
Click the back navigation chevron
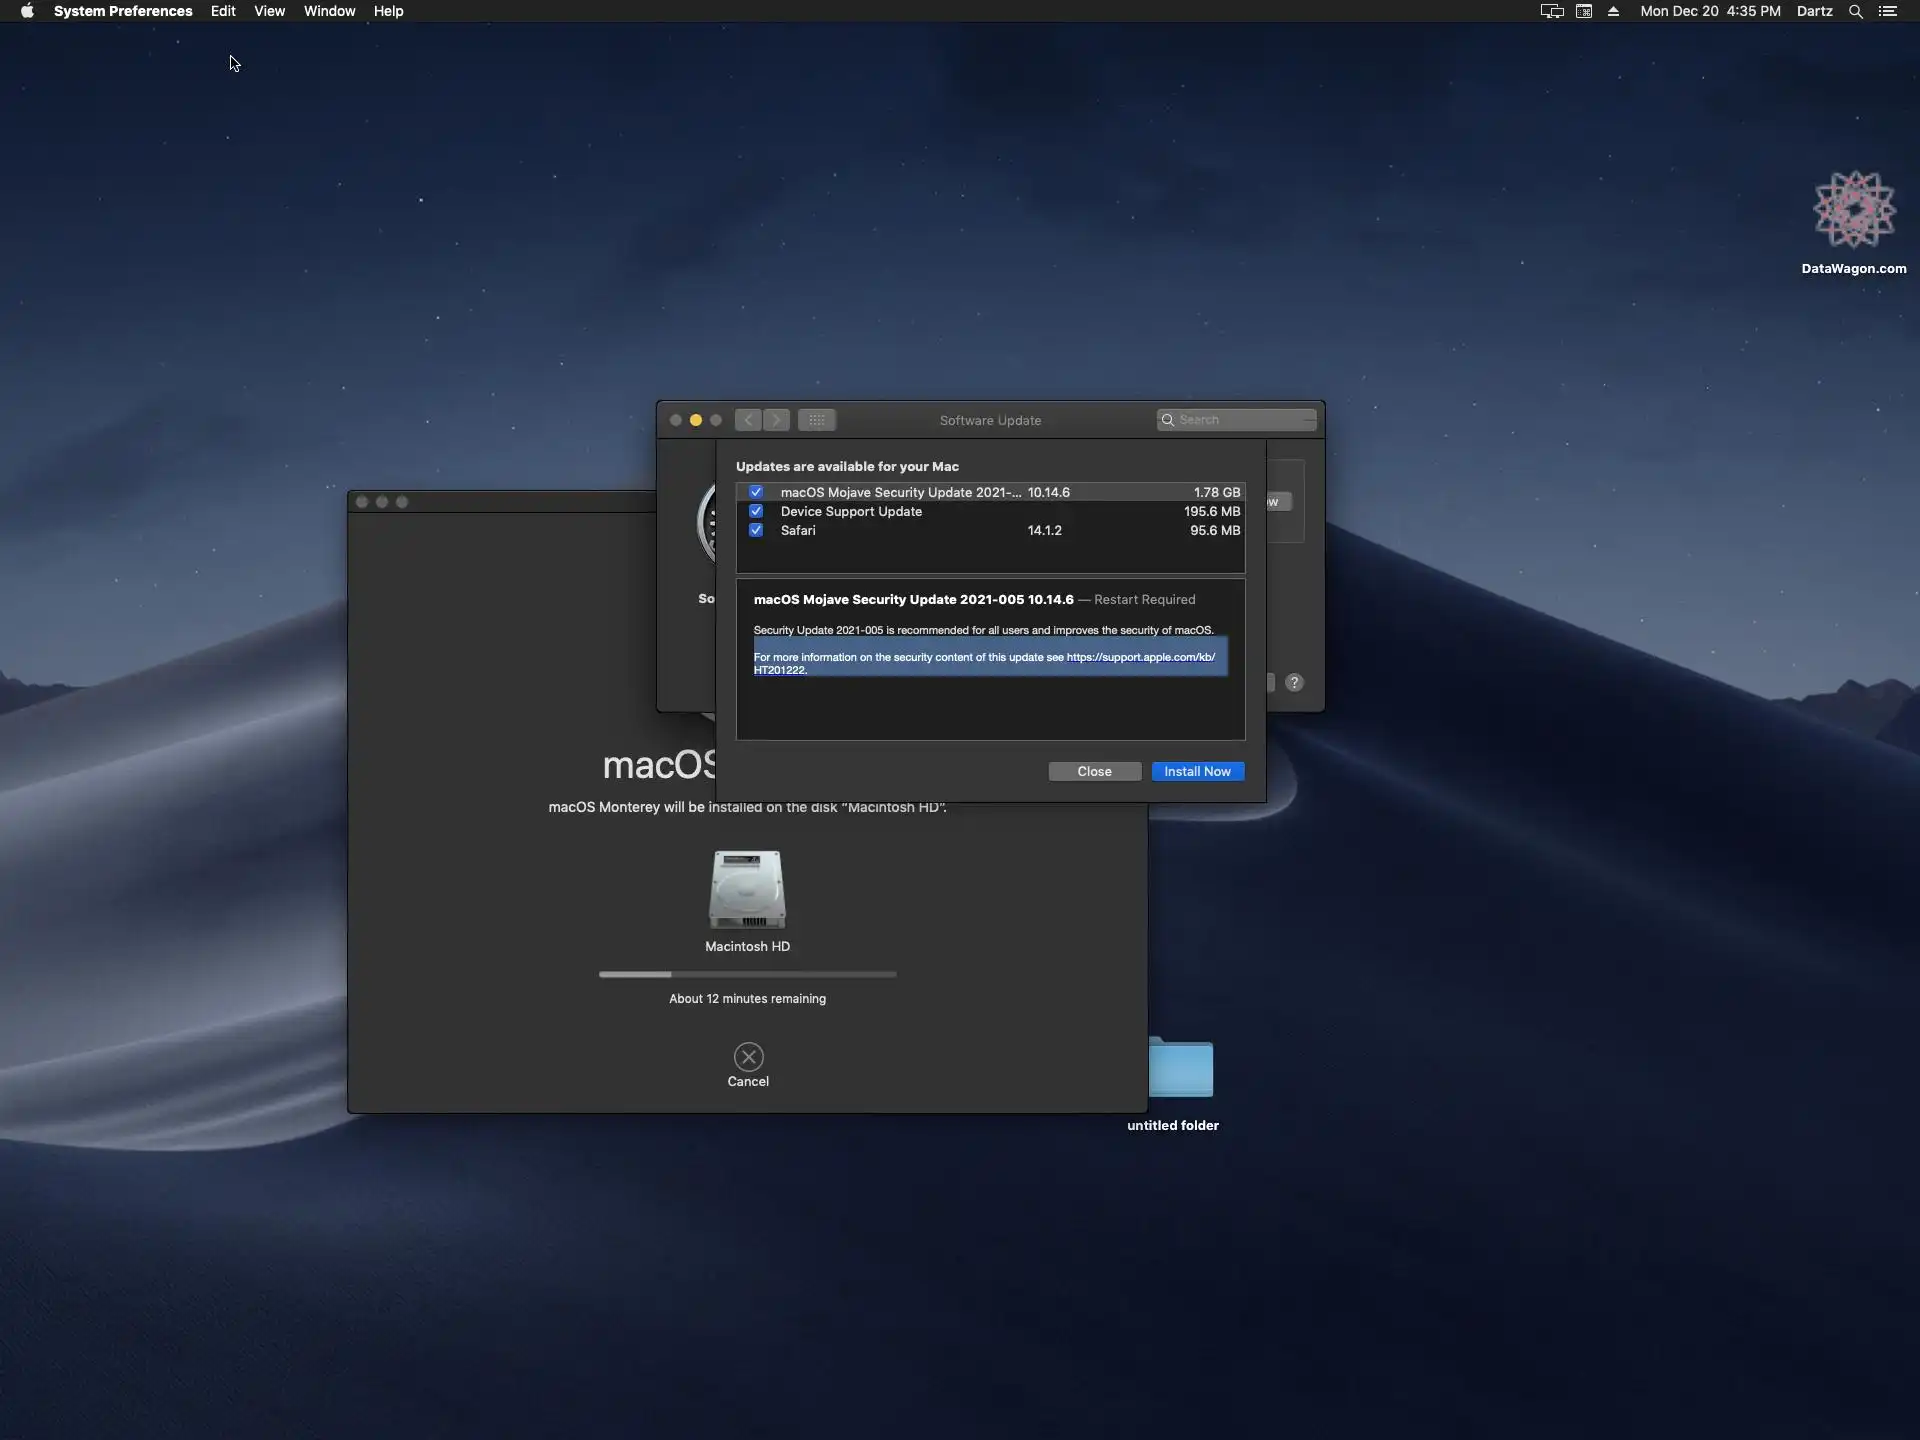tap(748, 420)
